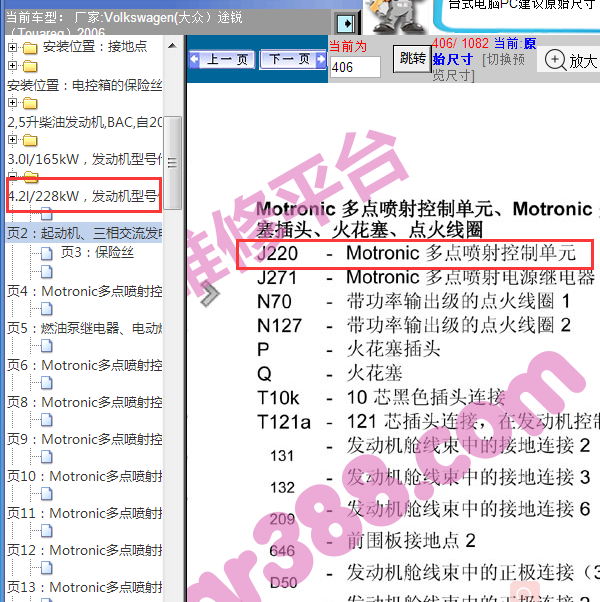
Task: Click folder icon above 3.0l/165kW entry
Action: (30, 140)
